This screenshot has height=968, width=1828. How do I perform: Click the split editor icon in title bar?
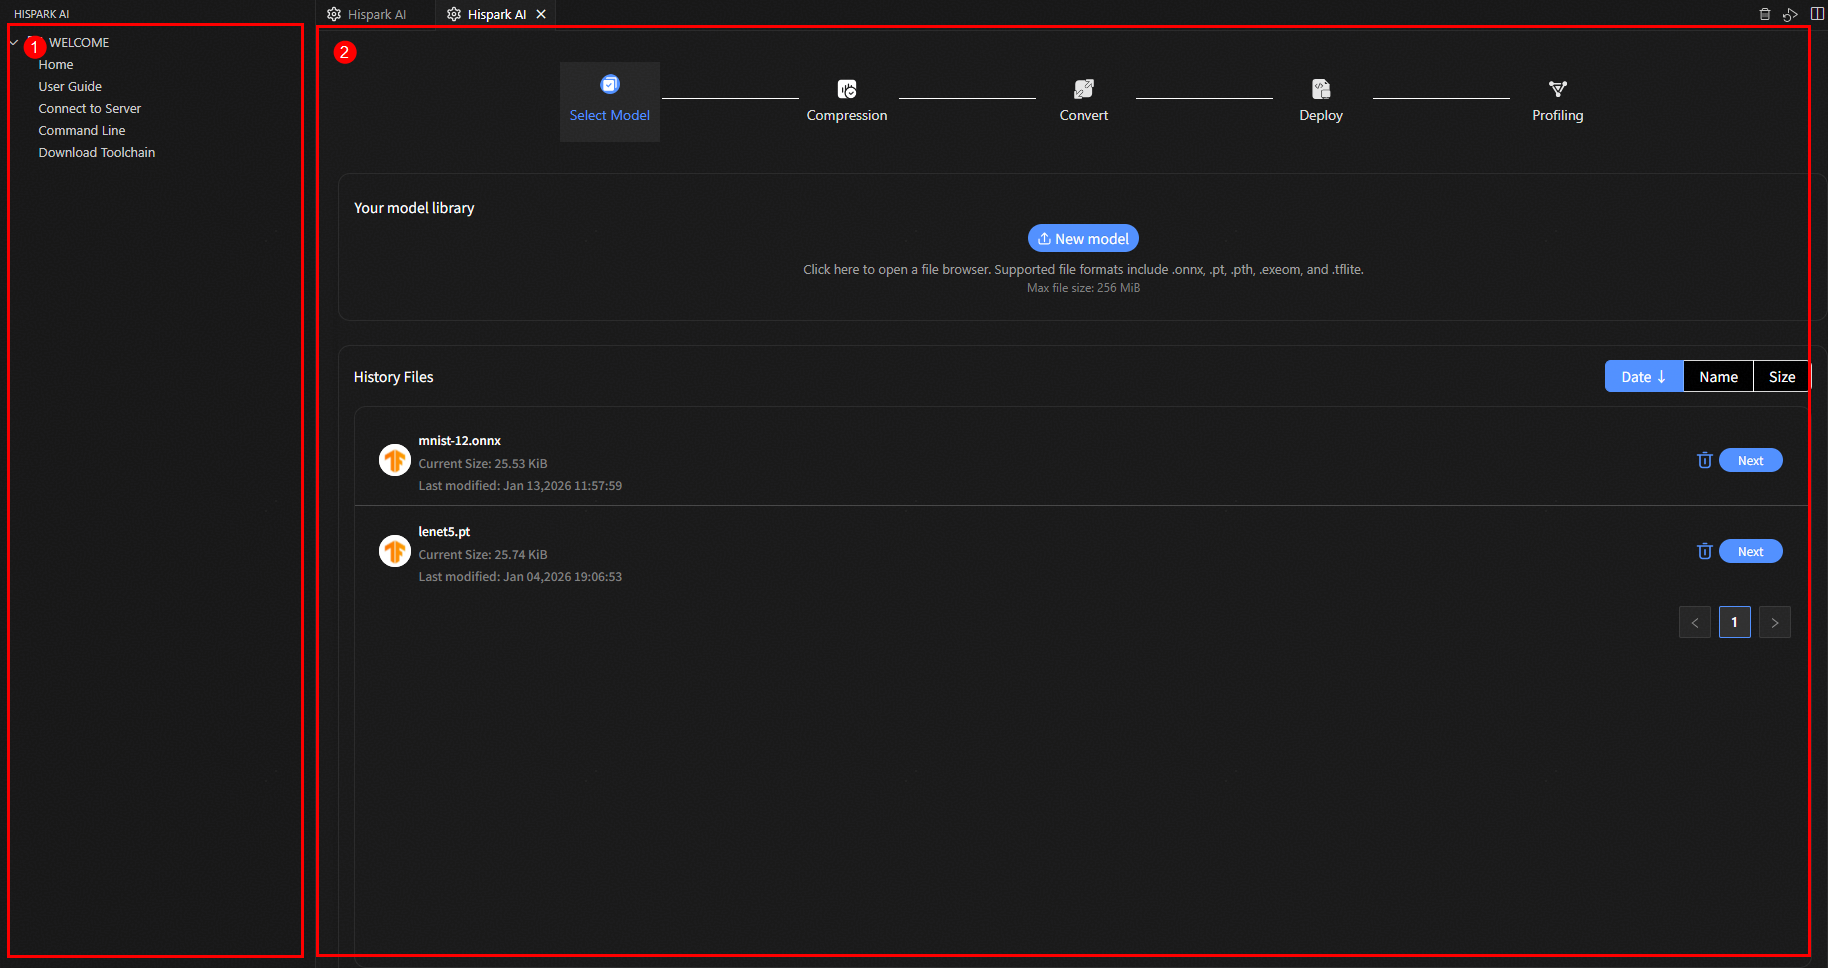pyautogui.click(x=1817, y=14)
